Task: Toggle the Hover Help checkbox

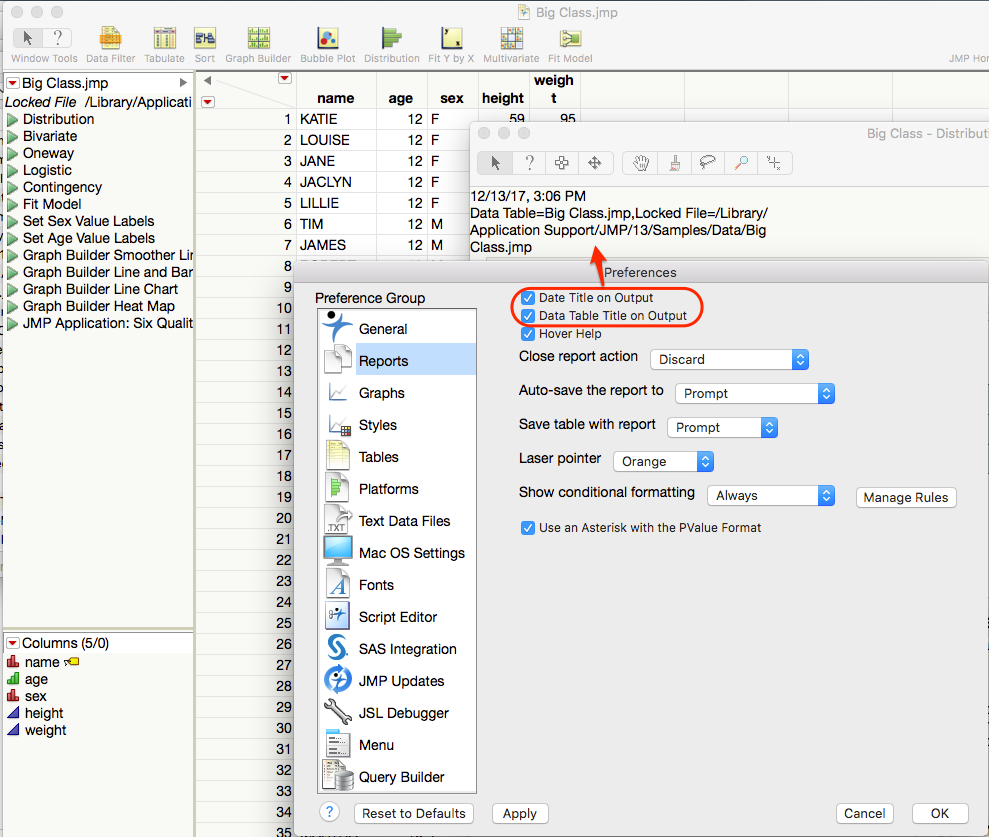Action: coord(528,334)
